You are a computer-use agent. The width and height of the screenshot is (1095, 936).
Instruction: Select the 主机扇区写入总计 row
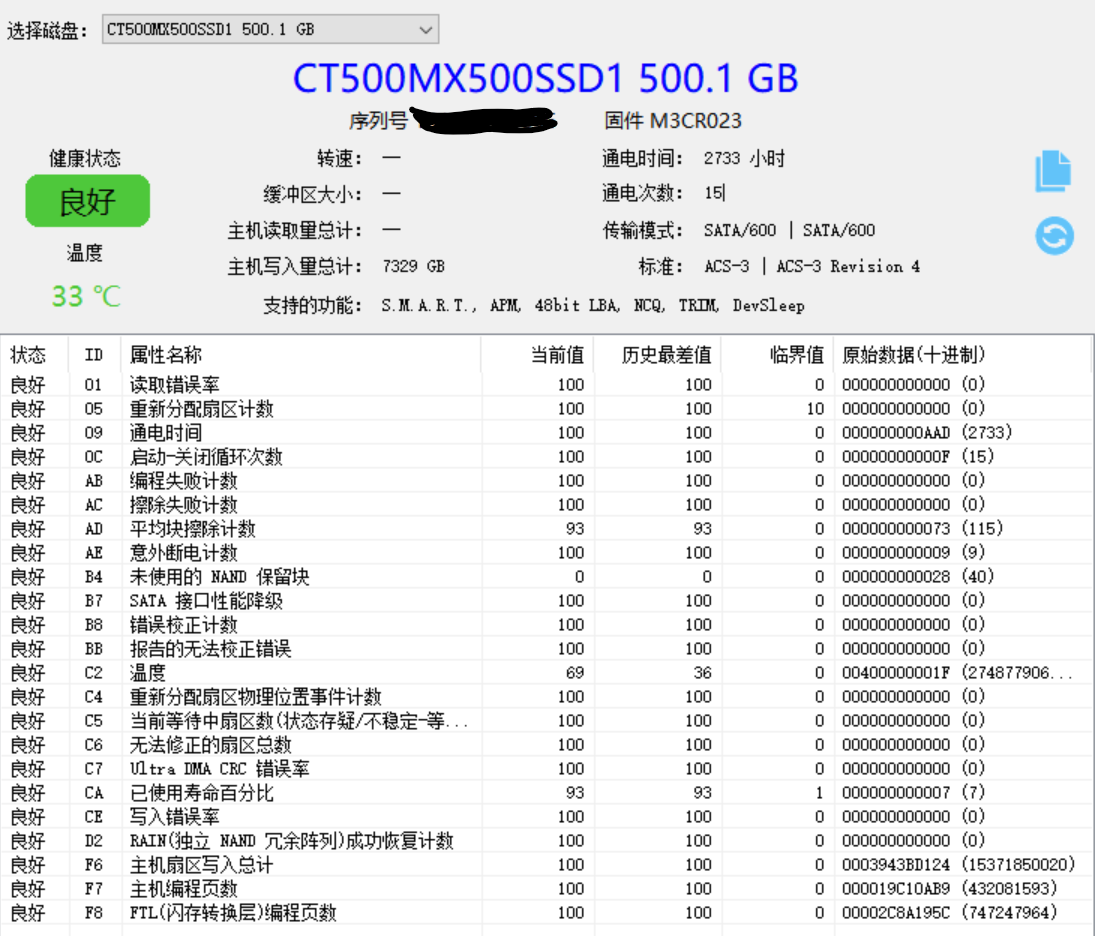545,865
